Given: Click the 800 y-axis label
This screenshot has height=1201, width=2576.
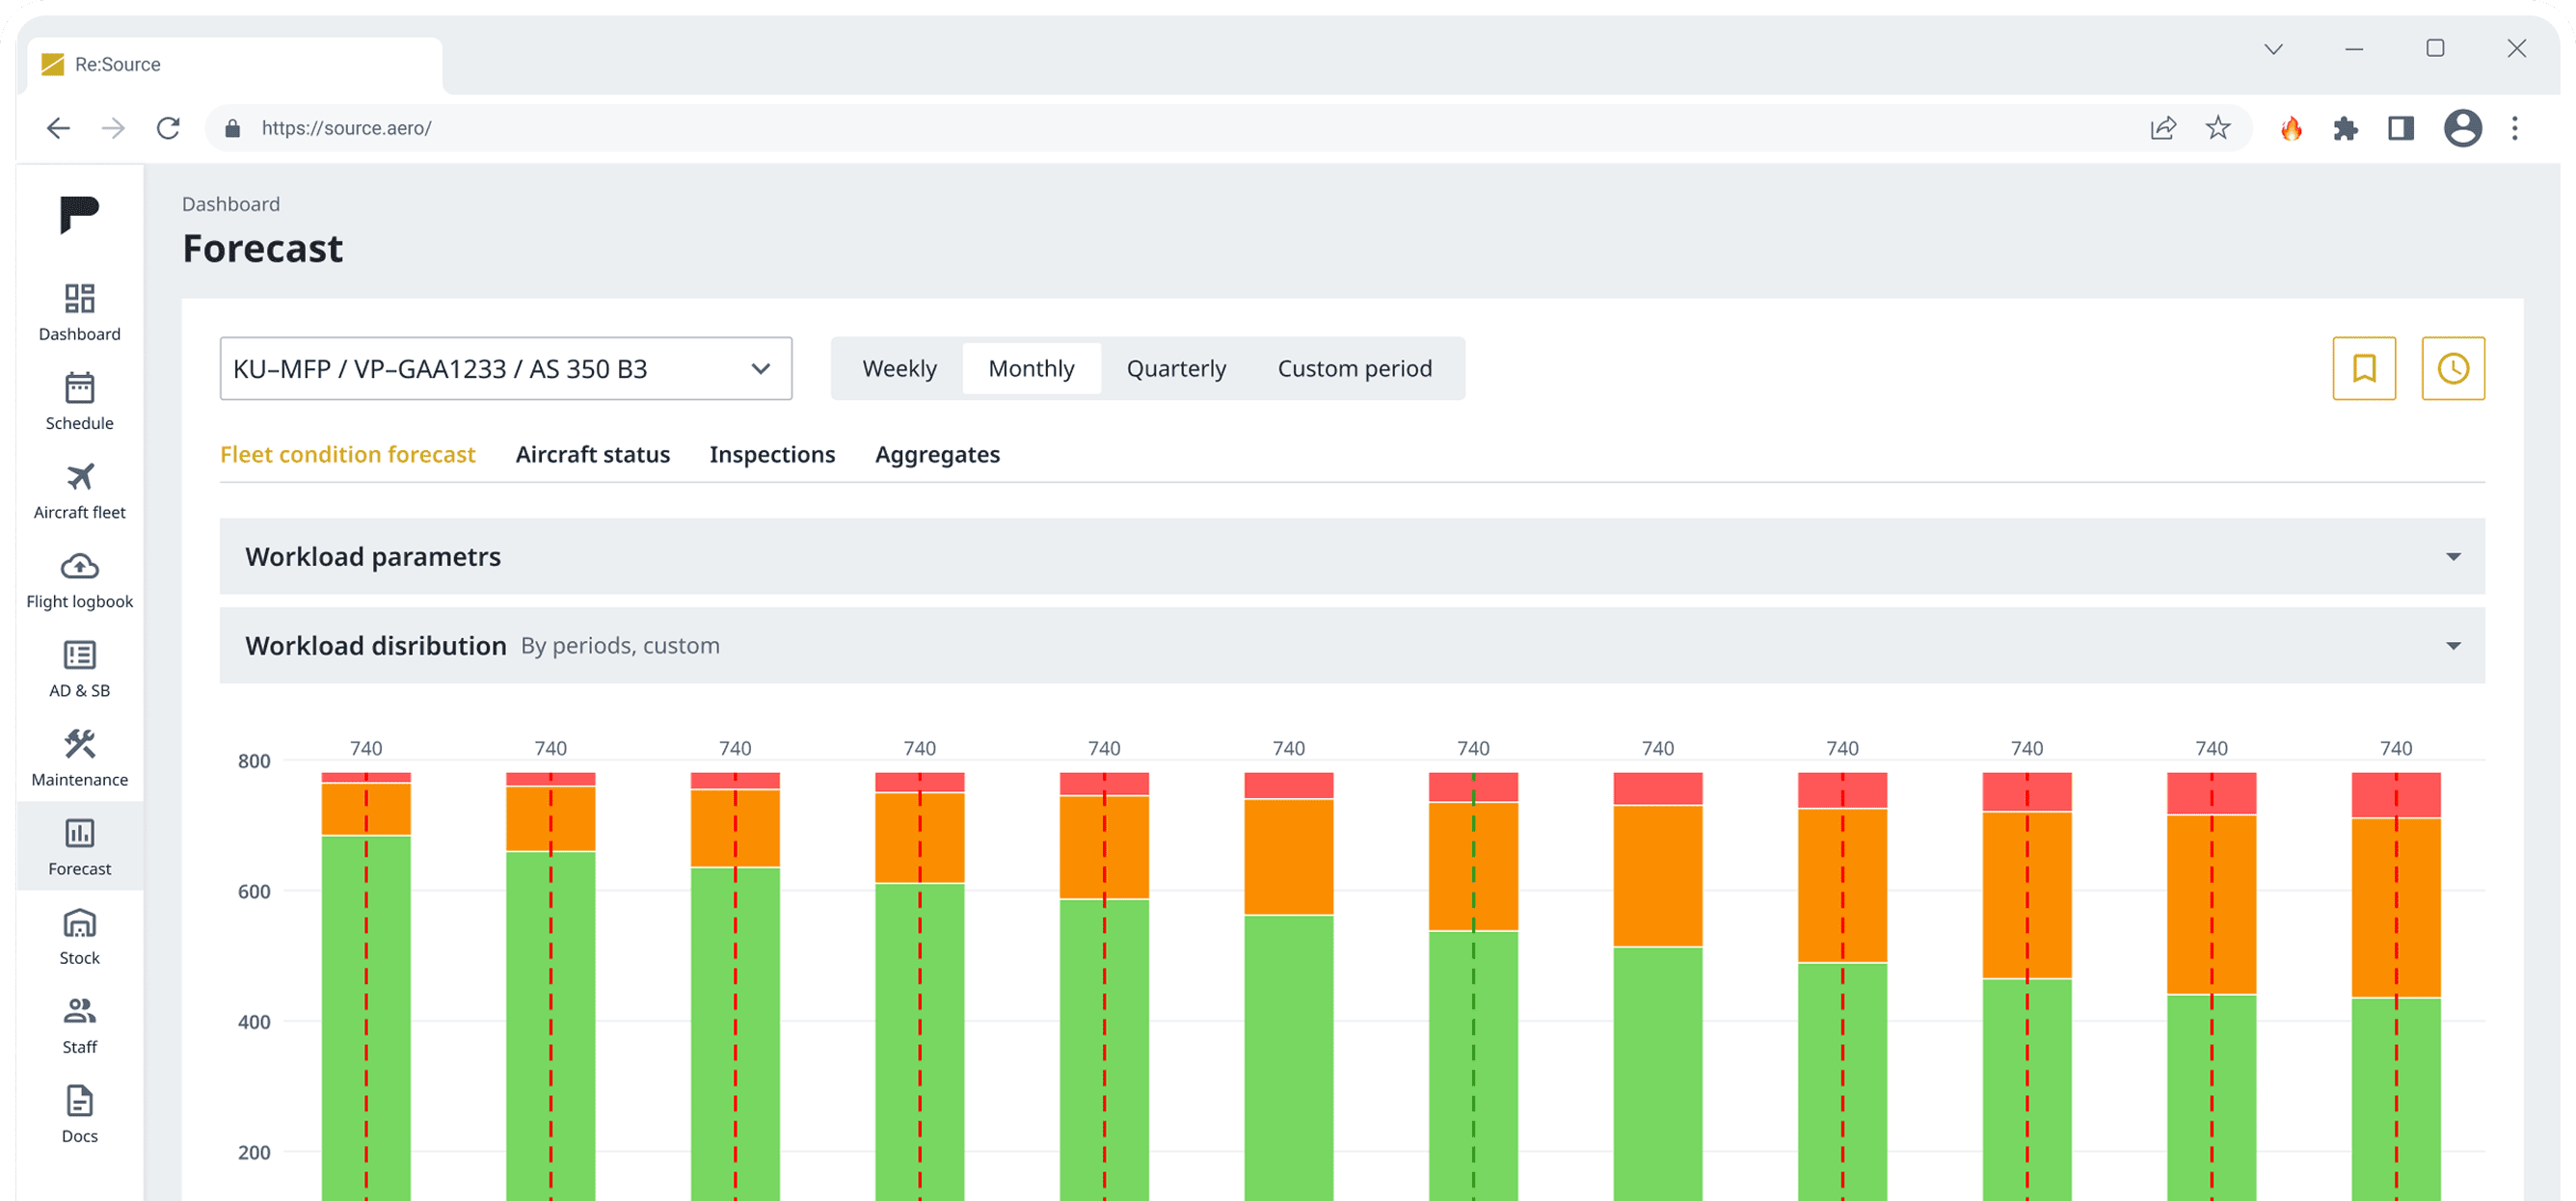Looking at the screenshot, I should (254, 761).
